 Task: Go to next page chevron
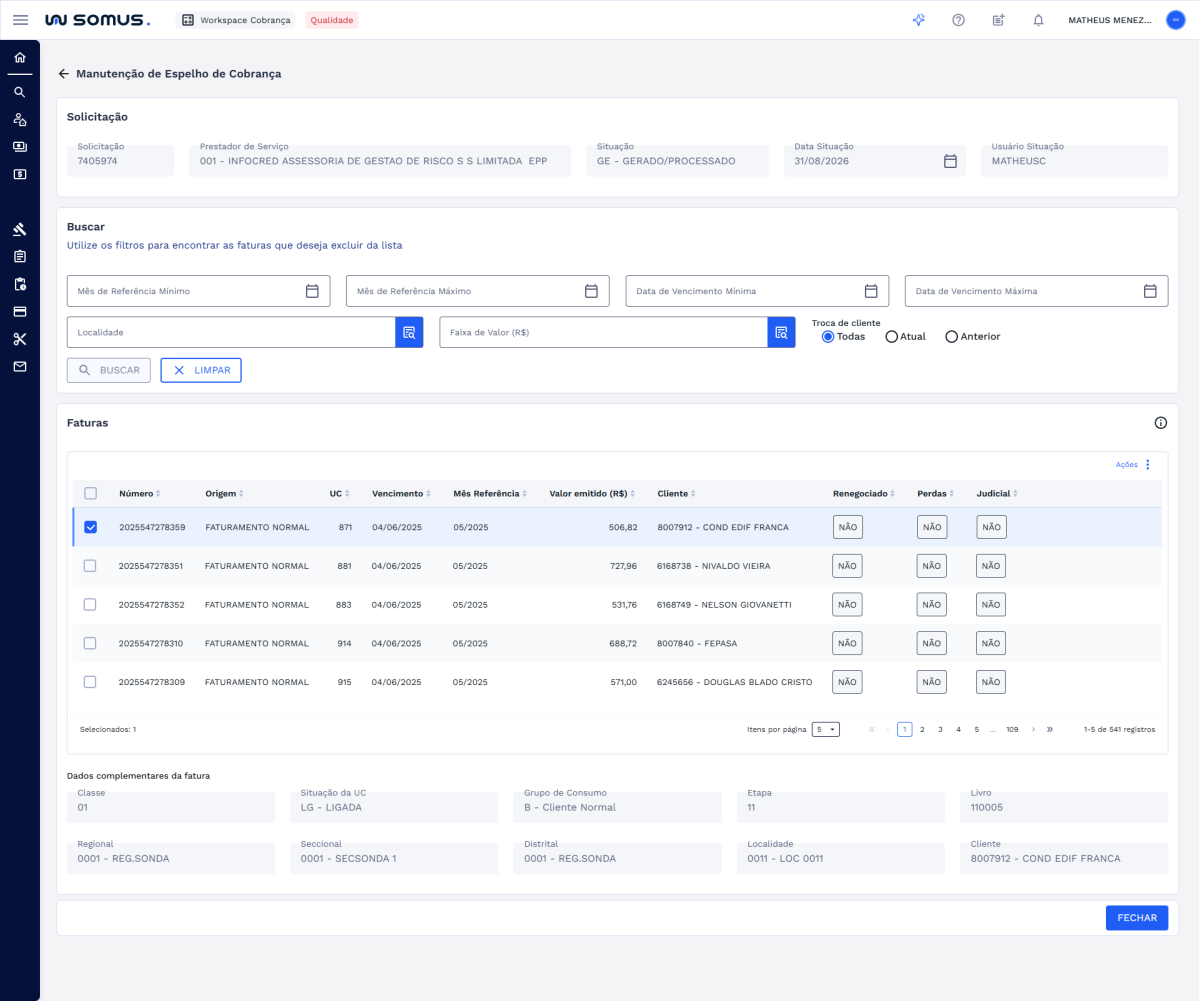pyautogui.click(x=1033, y=730)
